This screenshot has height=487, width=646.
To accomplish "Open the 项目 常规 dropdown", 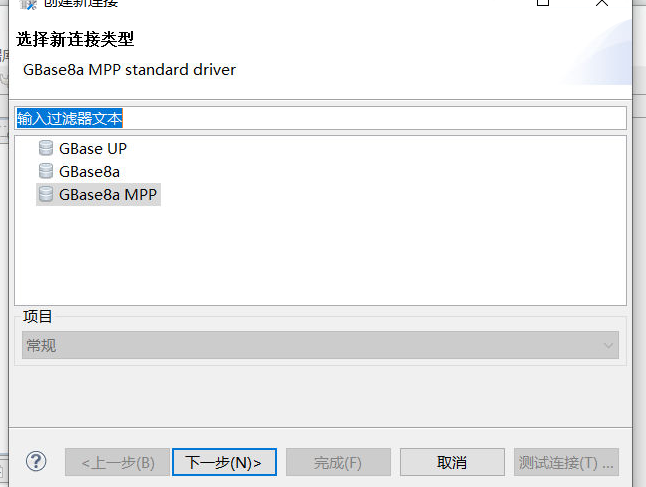I will tap(320, 345).
